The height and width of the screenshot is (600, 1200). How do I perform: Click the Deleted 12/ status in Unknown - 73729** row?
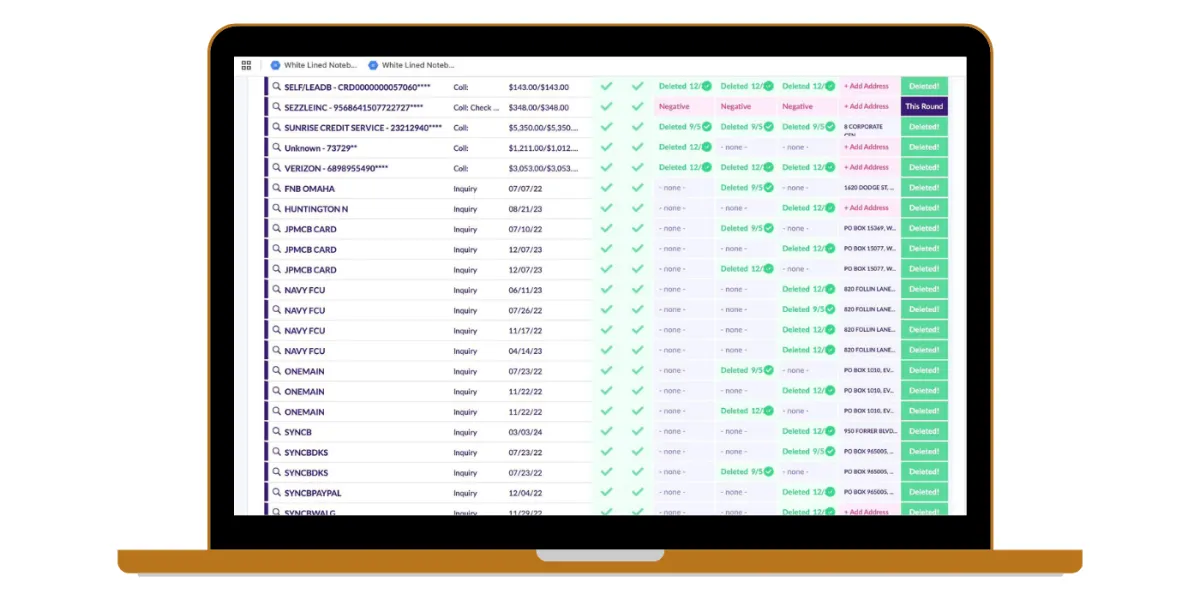(685, 148)
